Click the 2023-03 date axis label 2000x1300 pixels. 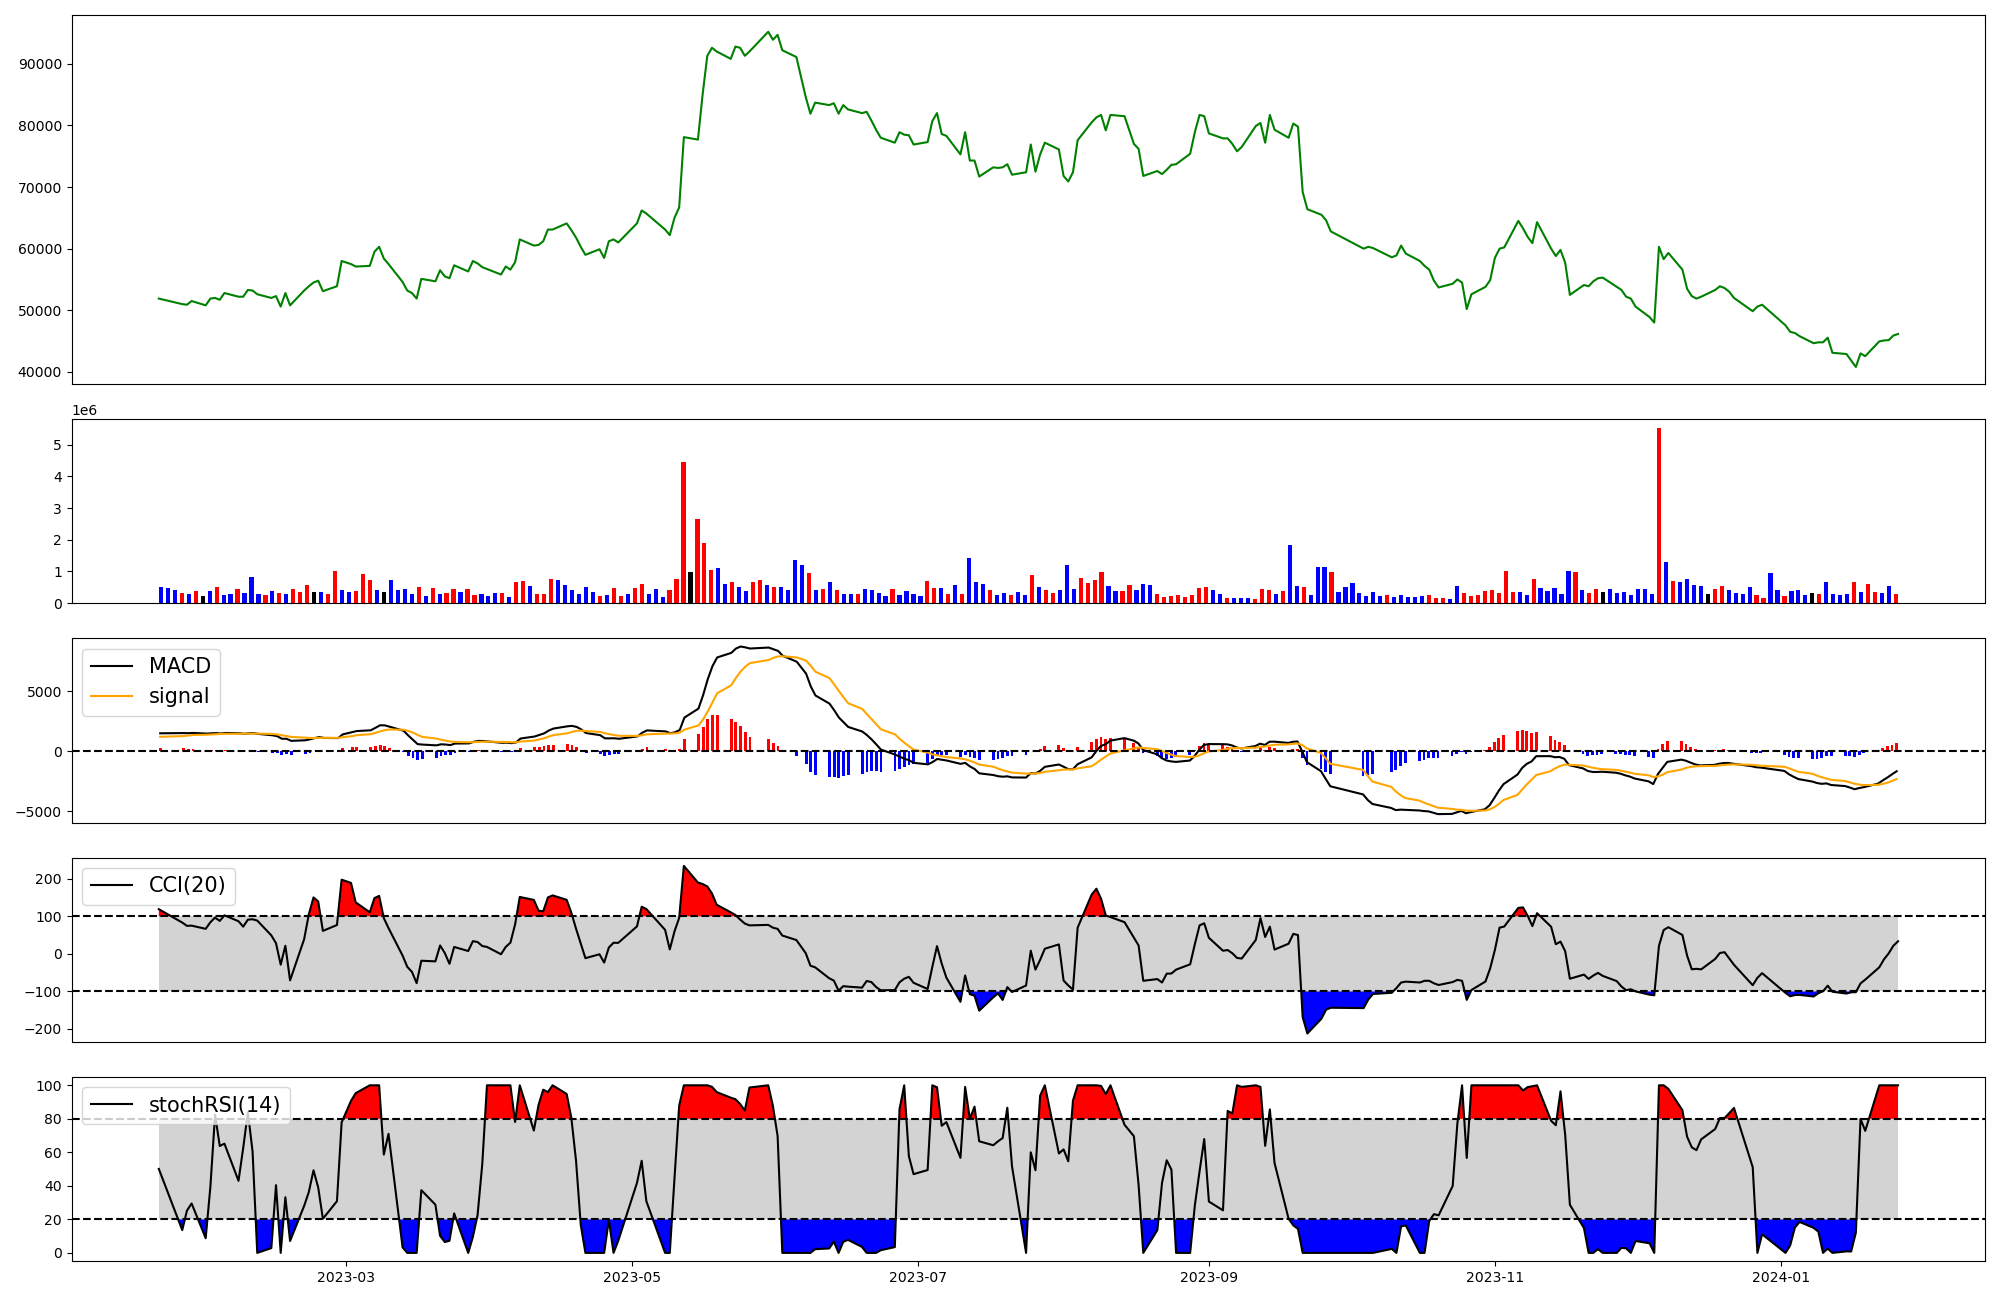coord(346,1277)
